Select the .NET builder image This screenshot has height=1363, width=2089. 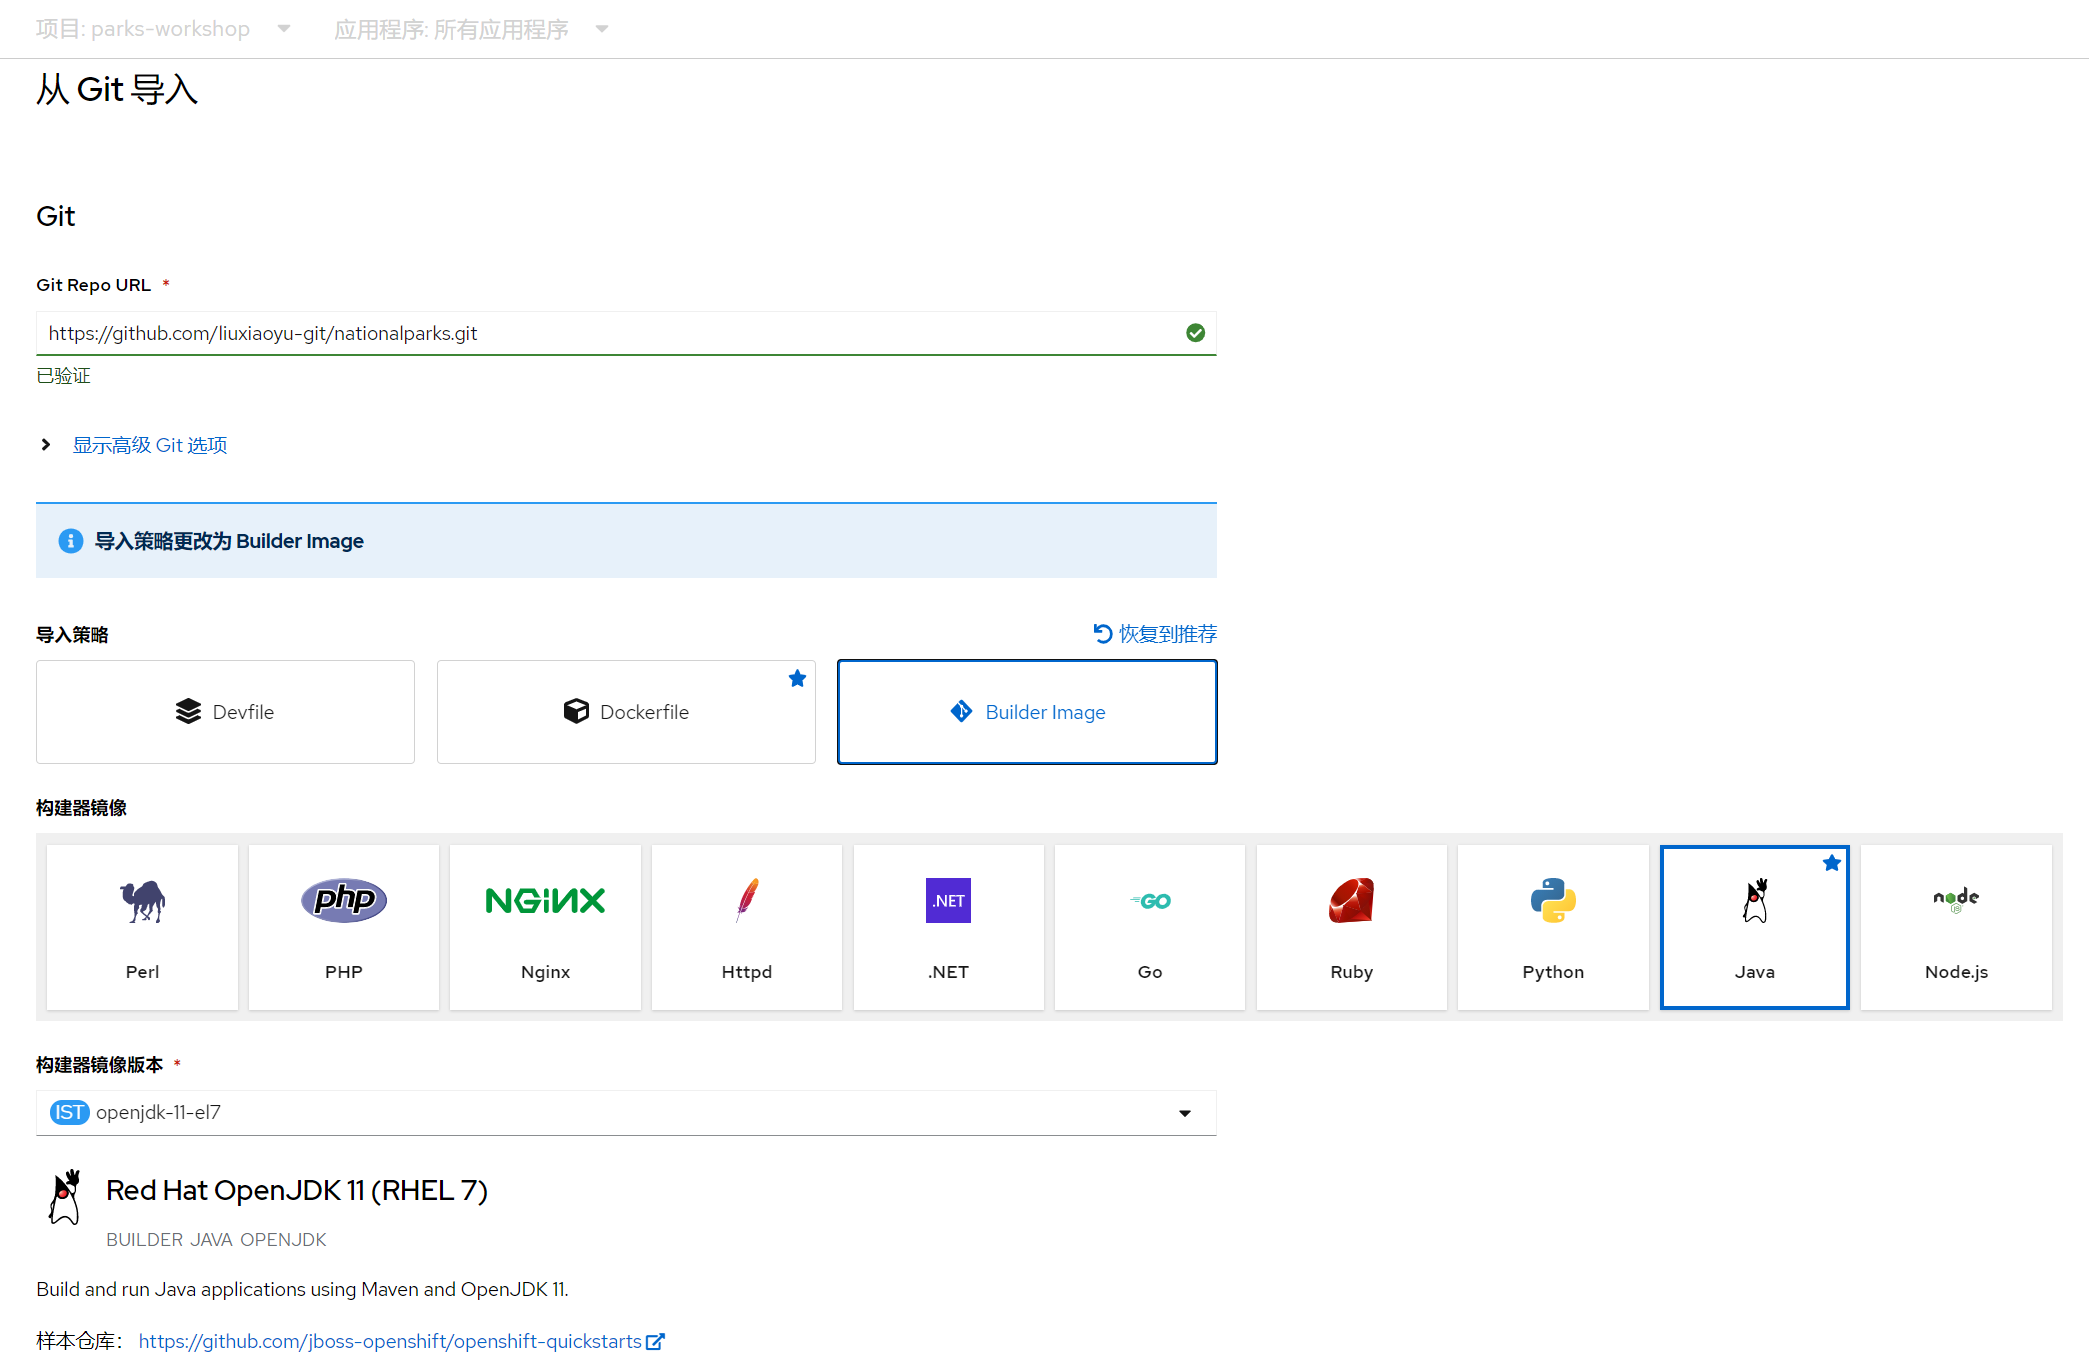coord(948,927)
